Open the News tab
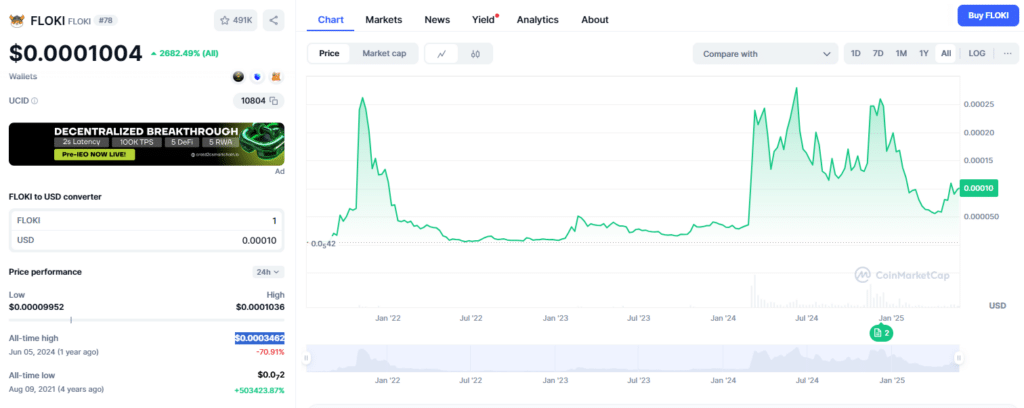This screenshot has height=408, width=1024. (437, 20)
